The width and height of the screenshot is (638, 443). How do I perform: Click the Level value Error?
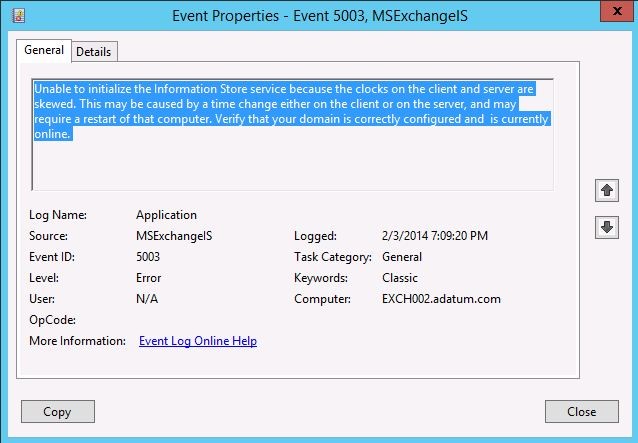click(x=149, y=278)
